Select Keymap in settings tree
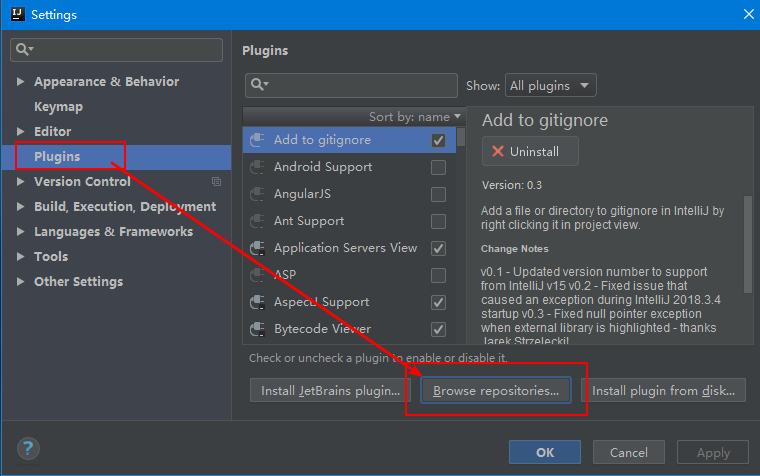 [58, 107]
